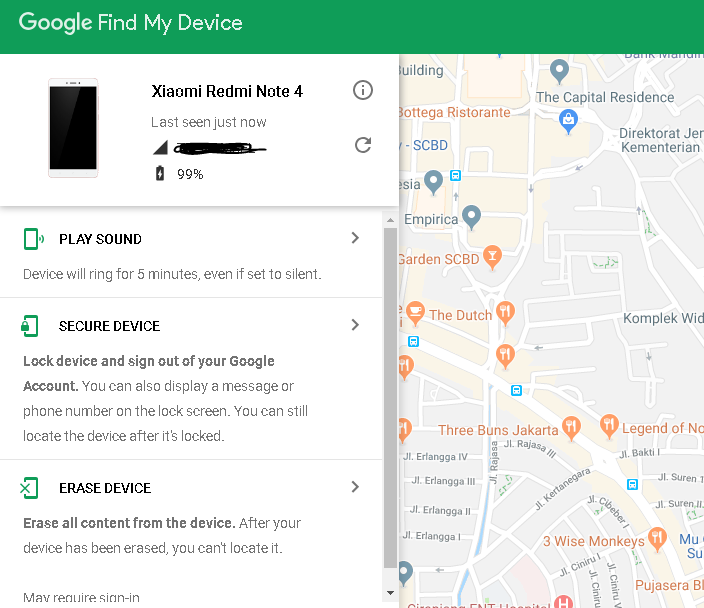The image size is (704, 608).
Task: Click Last seen just now text
Action: pos(209,122)
